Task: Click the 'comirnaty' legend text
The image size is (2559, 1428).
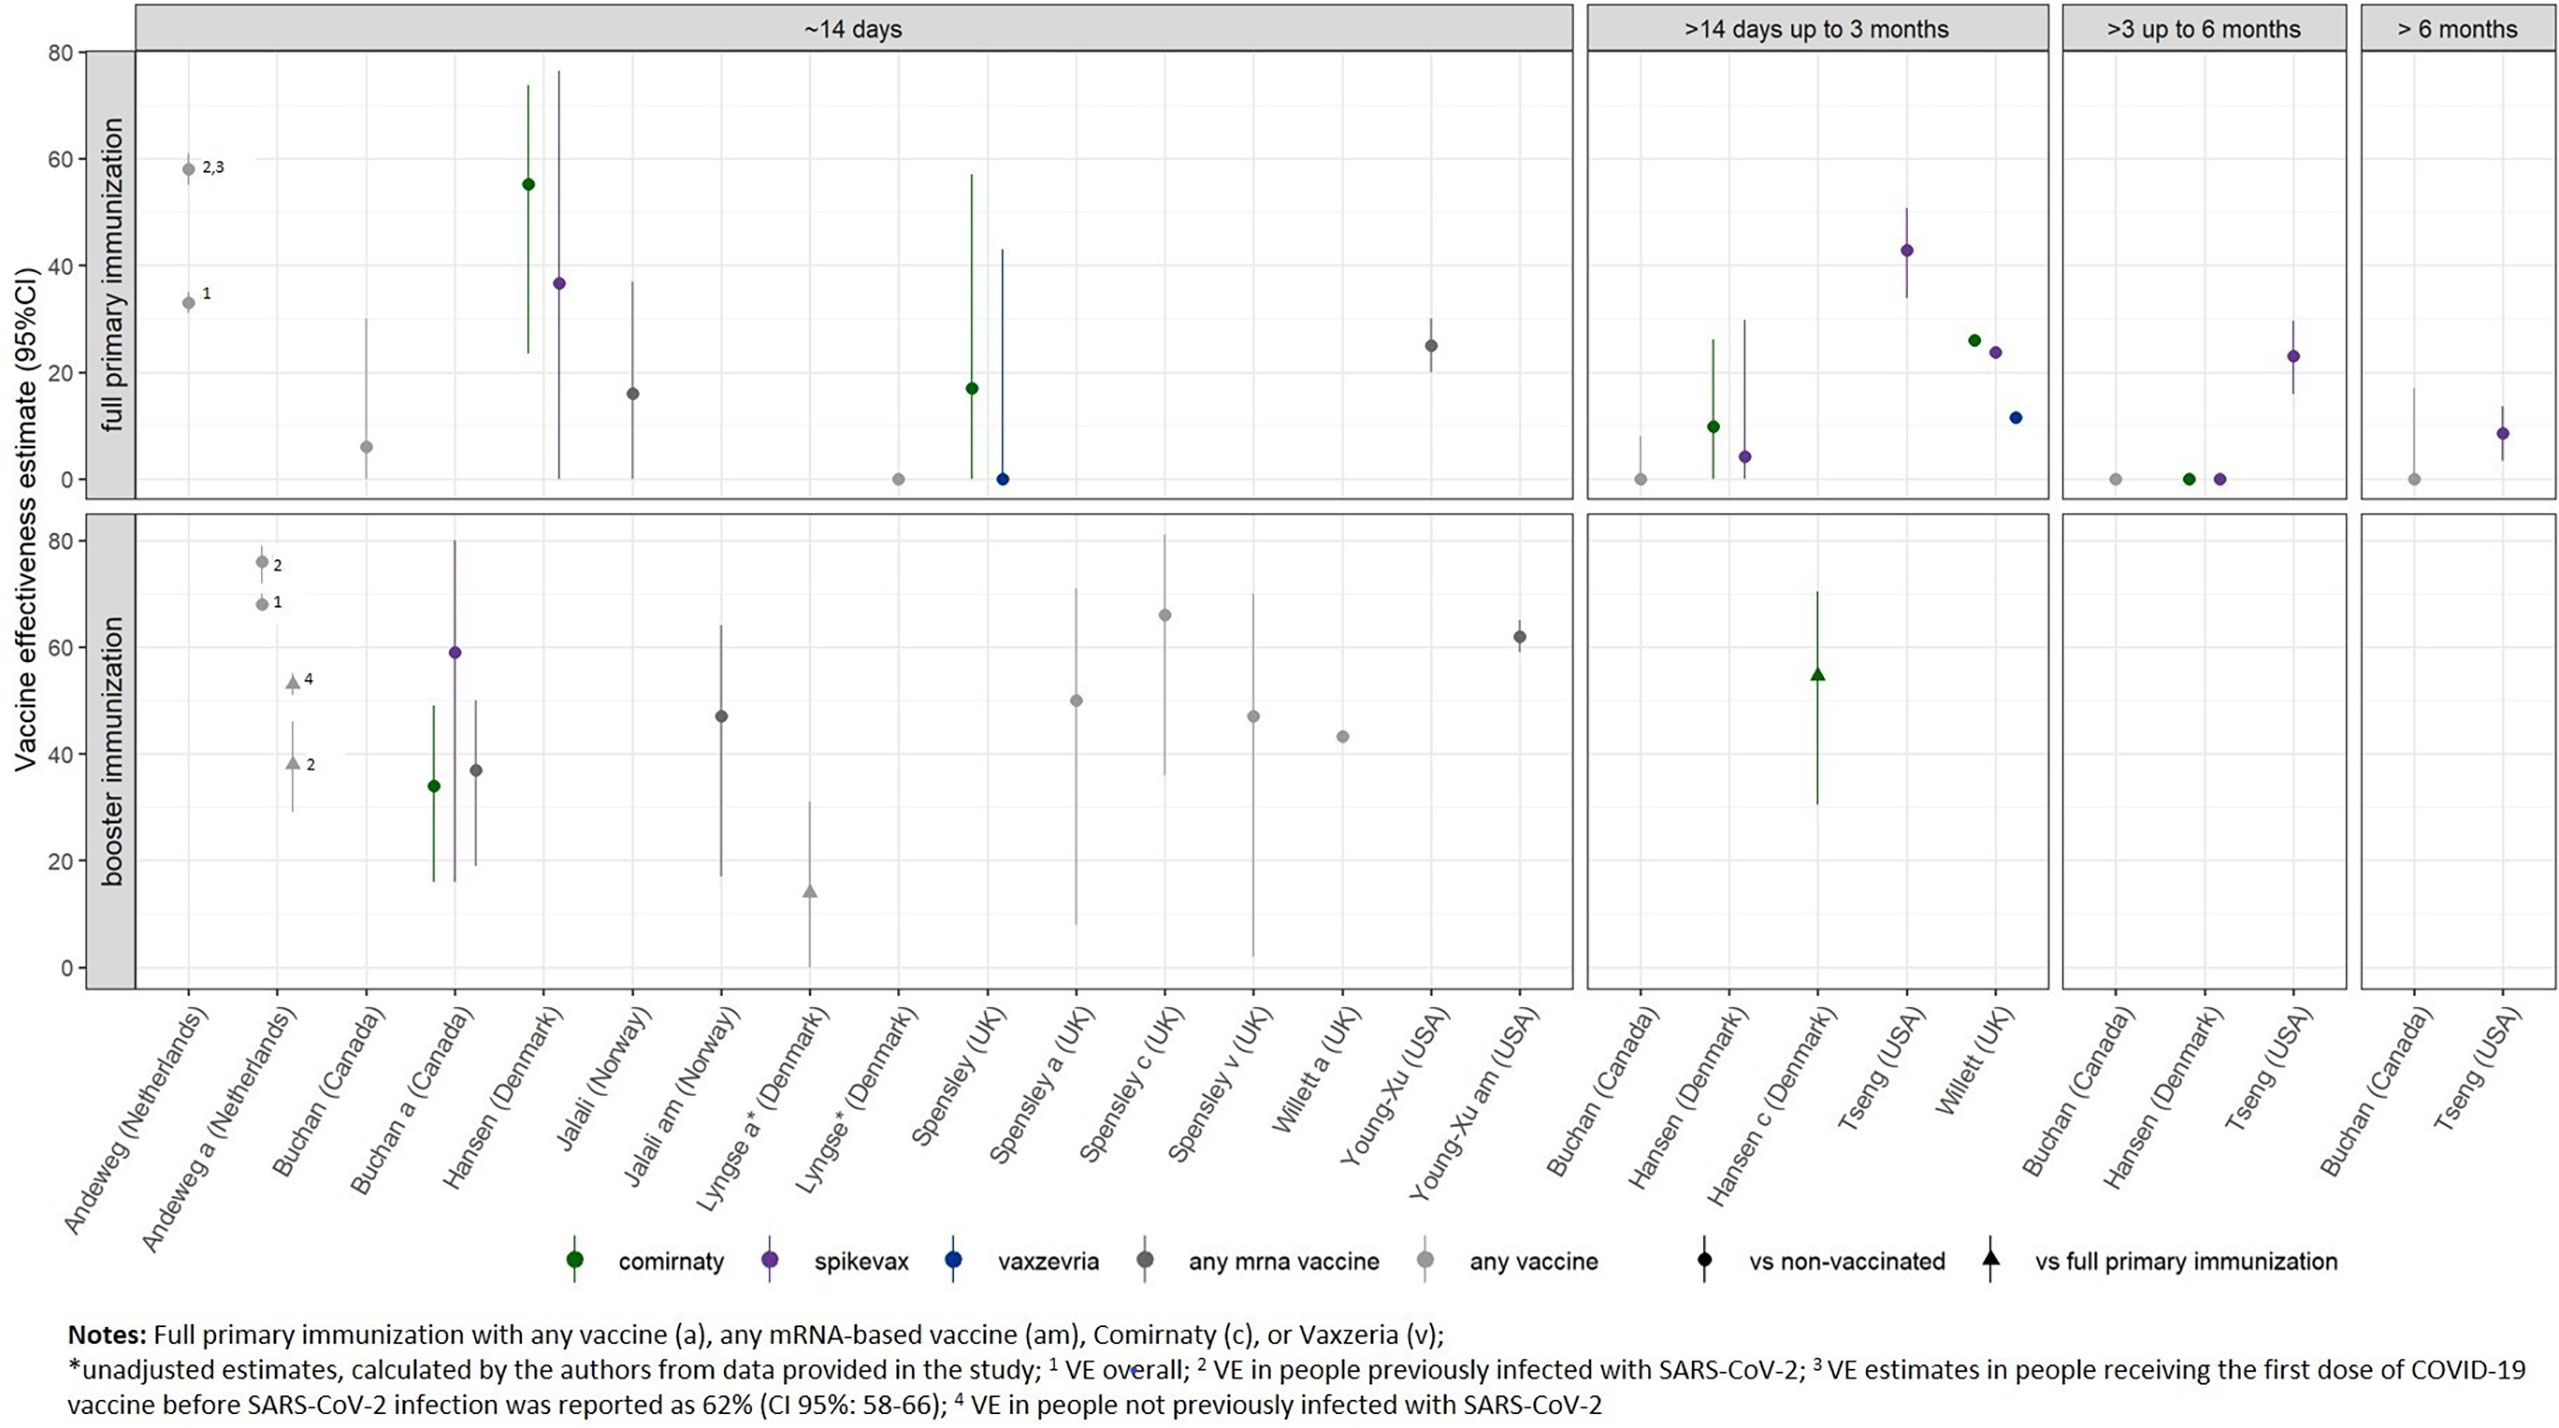Action: [671, 1261]
